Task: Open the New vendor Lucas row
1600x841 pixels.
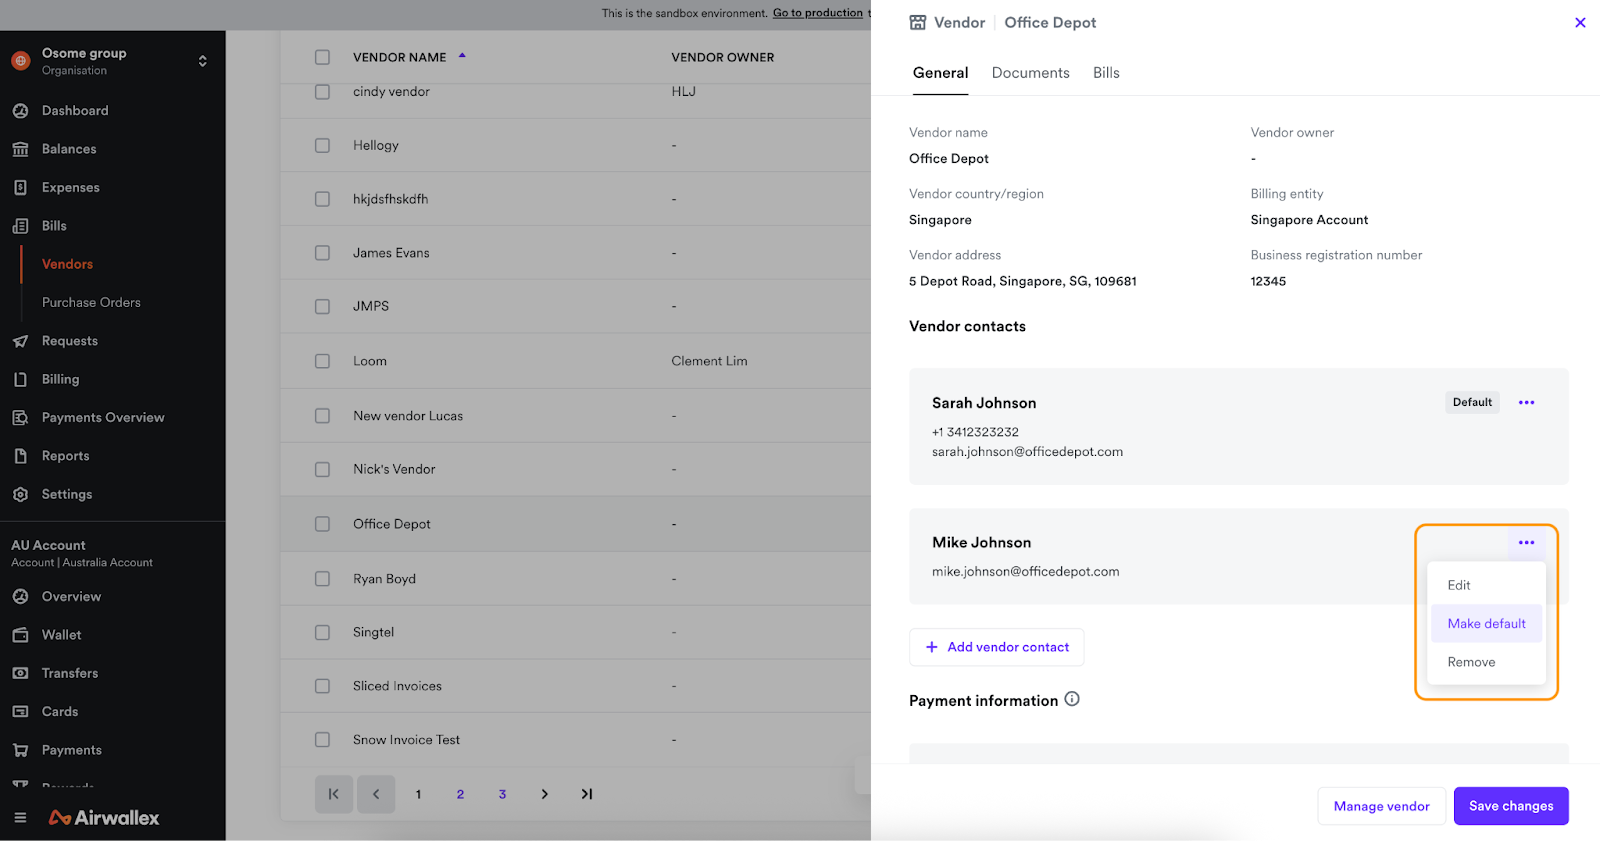Action: point(576,416)
